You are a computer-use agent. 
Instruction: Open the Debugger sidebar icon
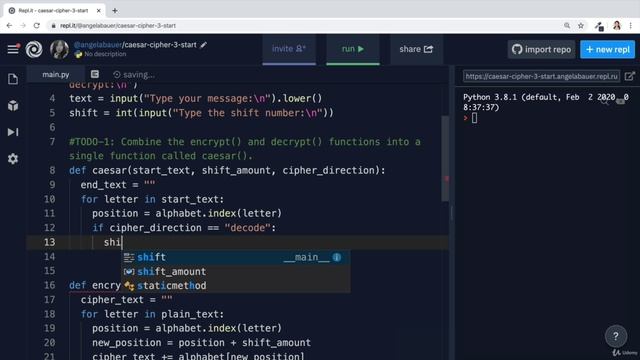(13, 132)
